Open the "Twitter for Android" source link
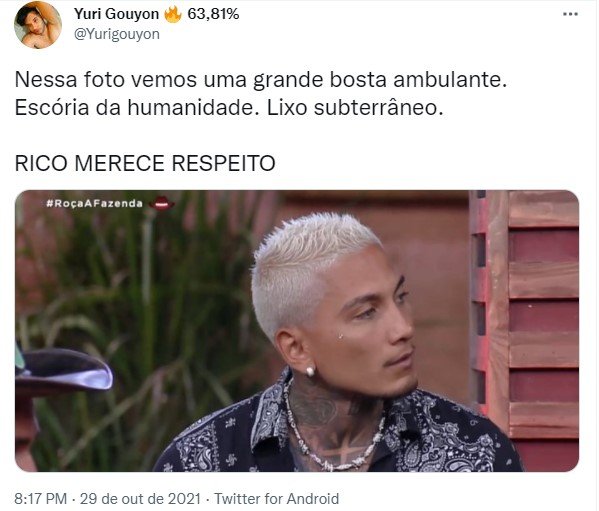Image resolution: width=599 pixels, height=511 pixels. click(276, 499)
